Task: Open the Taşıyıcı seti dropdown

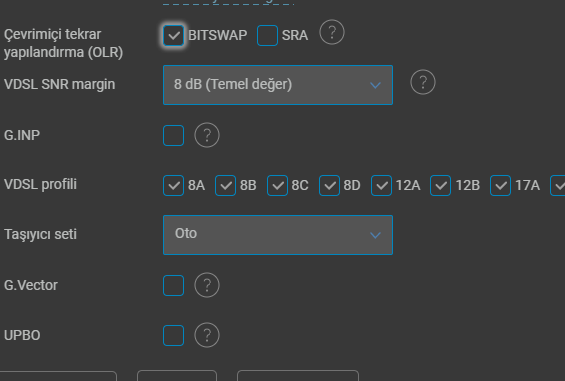Action: coord(278,235)
